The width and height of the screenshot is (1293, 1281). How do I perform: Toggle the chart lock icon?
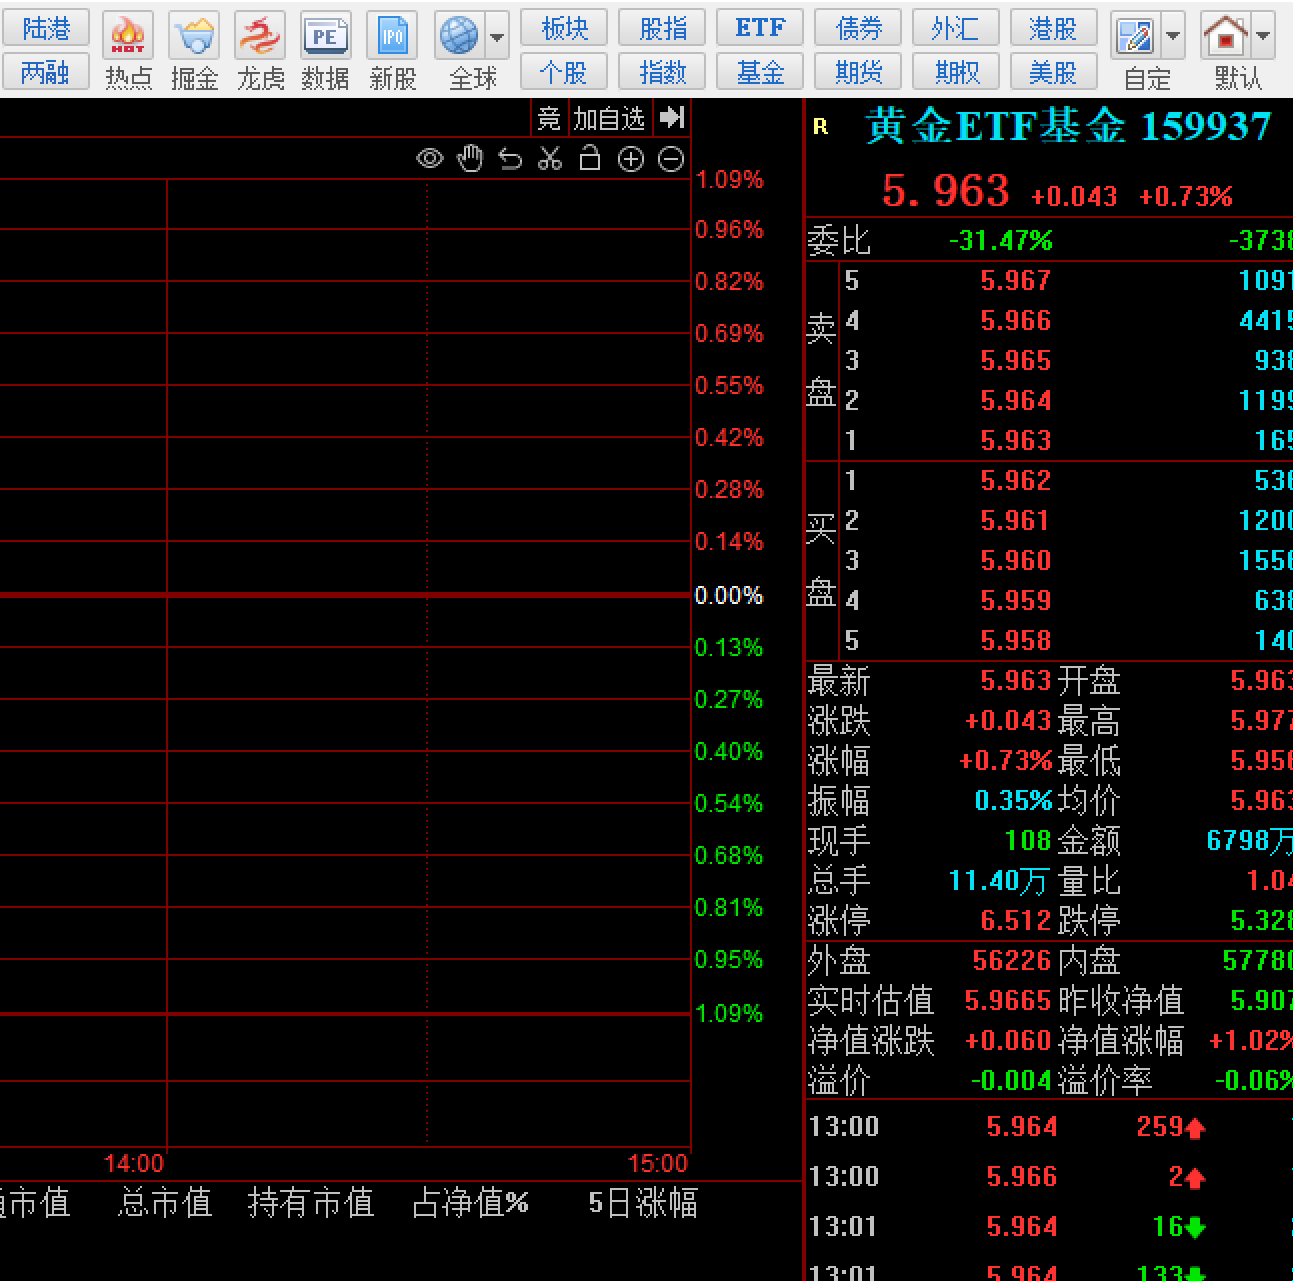point(590,159)
